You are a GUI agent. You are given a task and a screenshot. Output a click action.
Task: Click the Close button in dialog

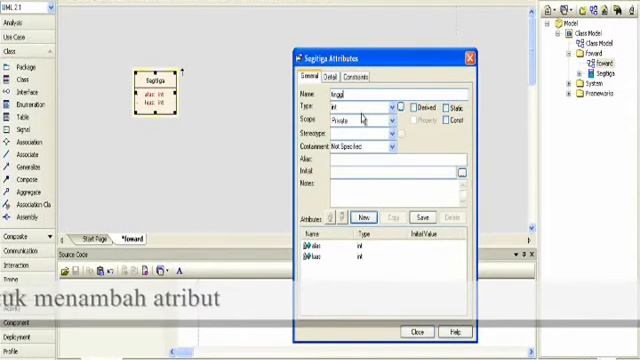pos(417,332)
